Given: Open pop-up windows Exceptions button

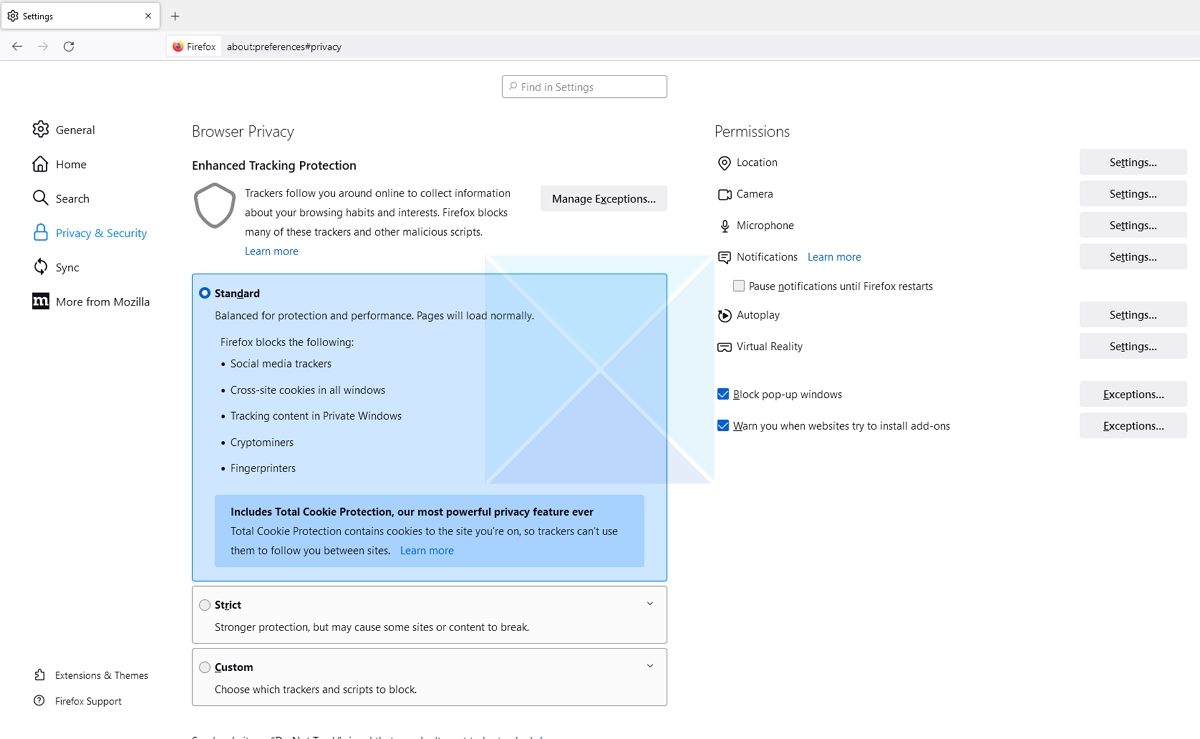Looking at the screenshot, I should (1133, 394).
